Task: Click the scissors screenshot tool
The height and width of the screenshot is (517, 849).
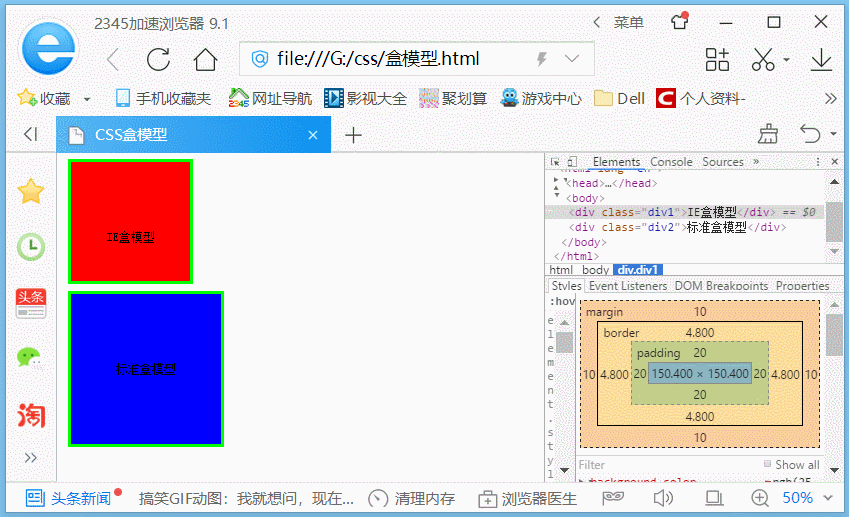Action: (x=763, y=60)
